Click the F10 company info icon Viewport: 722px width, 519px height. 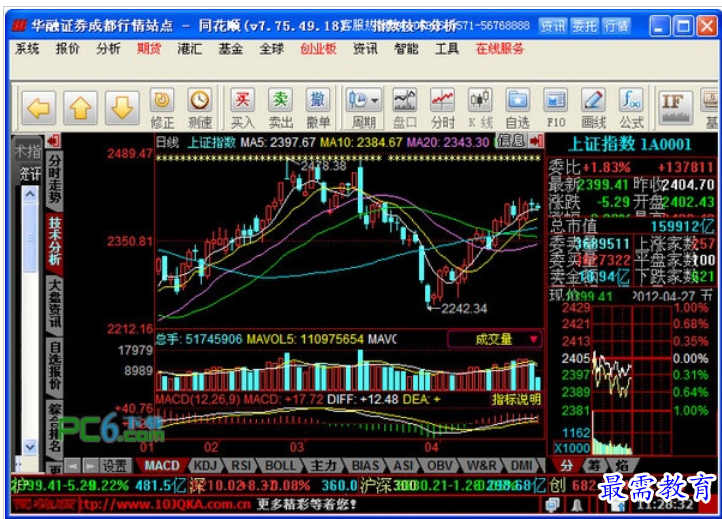pyautogui.click(x=555, y=109)
